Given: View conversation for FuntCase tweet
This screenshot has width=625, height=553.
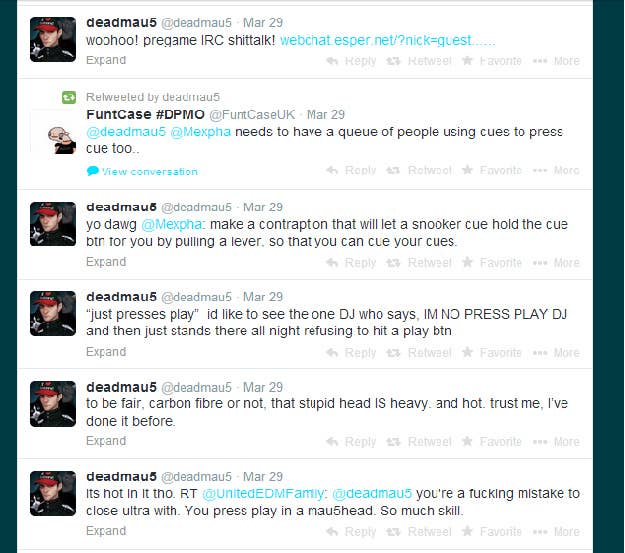Looking at the screenshot, I should click(x=142, y=171).
